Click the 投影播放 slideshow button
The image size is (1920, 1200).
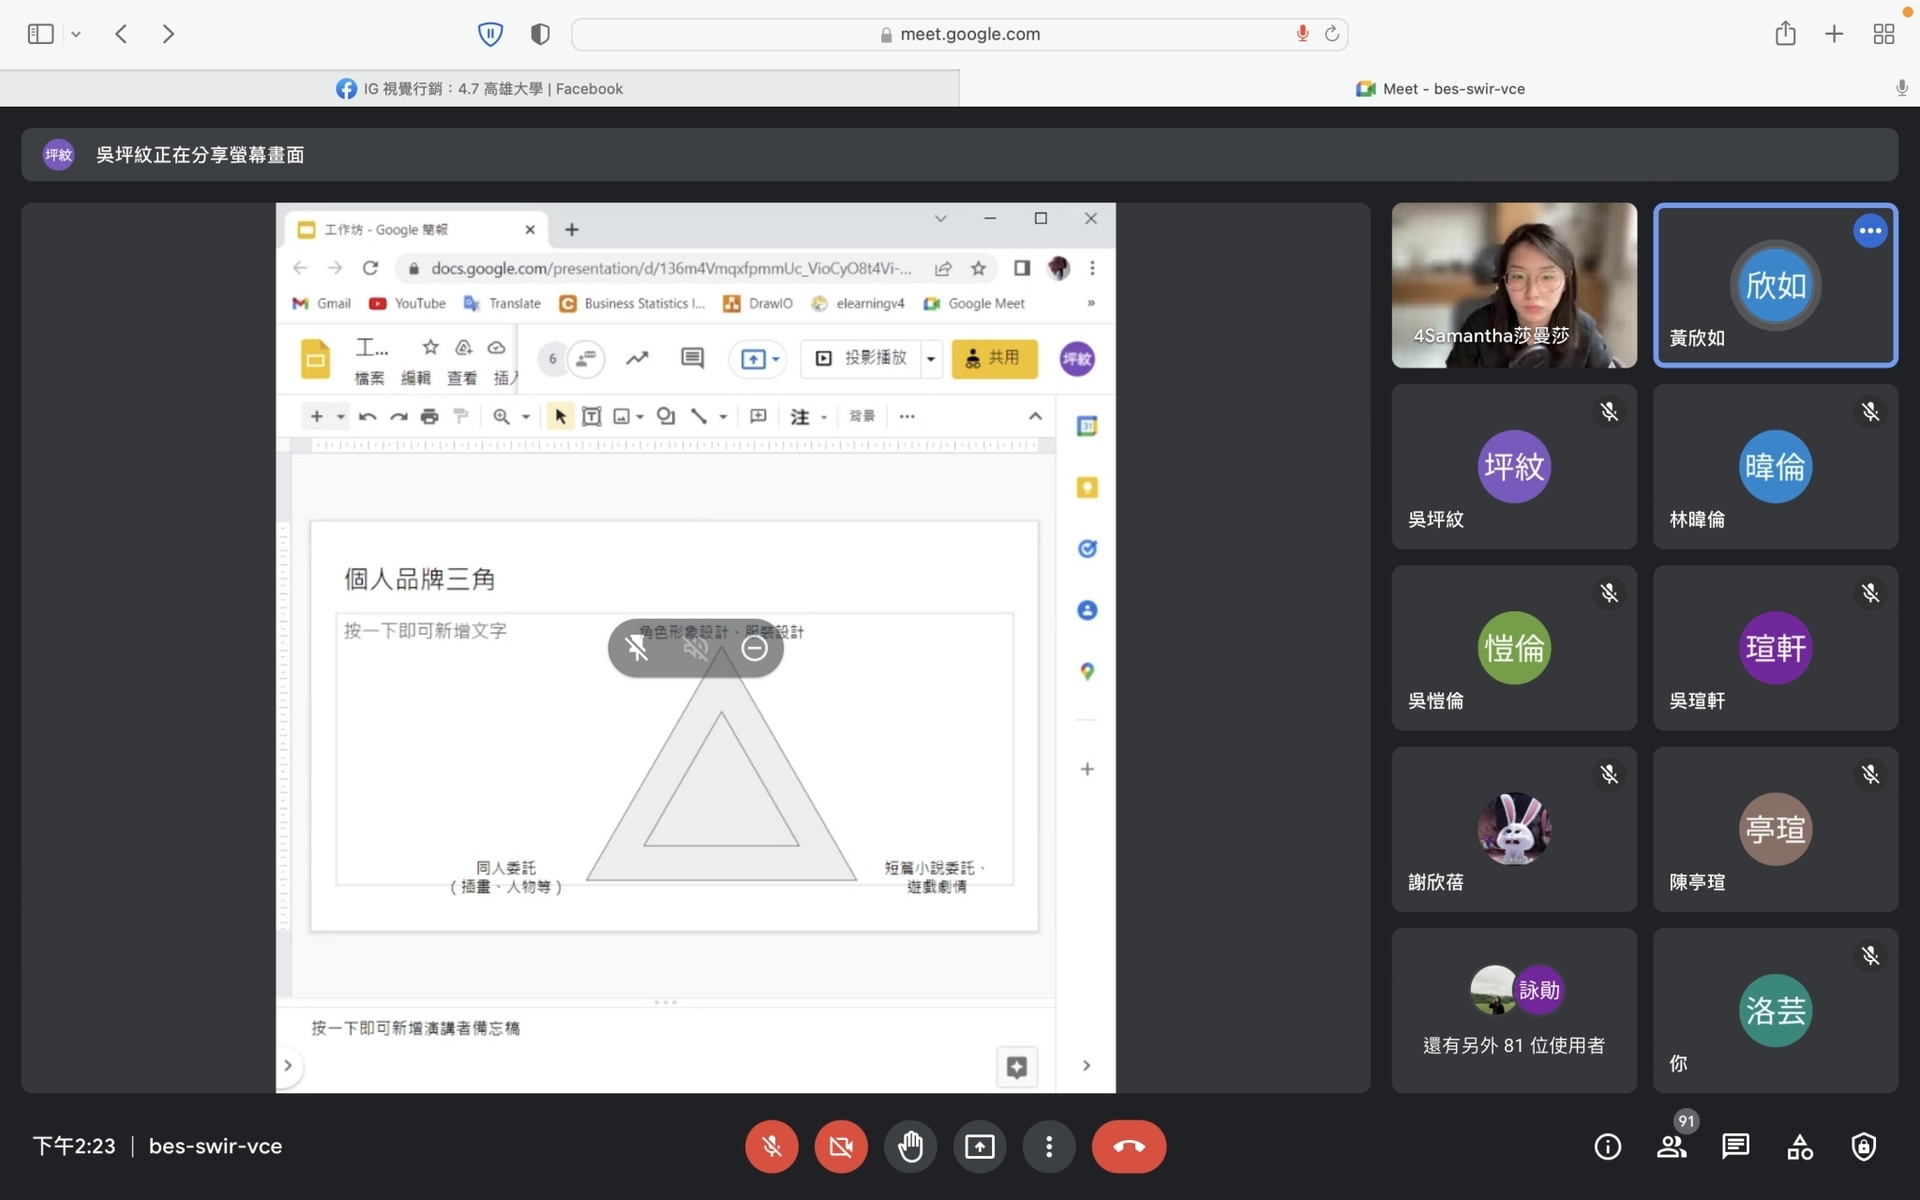coord(861,358)
